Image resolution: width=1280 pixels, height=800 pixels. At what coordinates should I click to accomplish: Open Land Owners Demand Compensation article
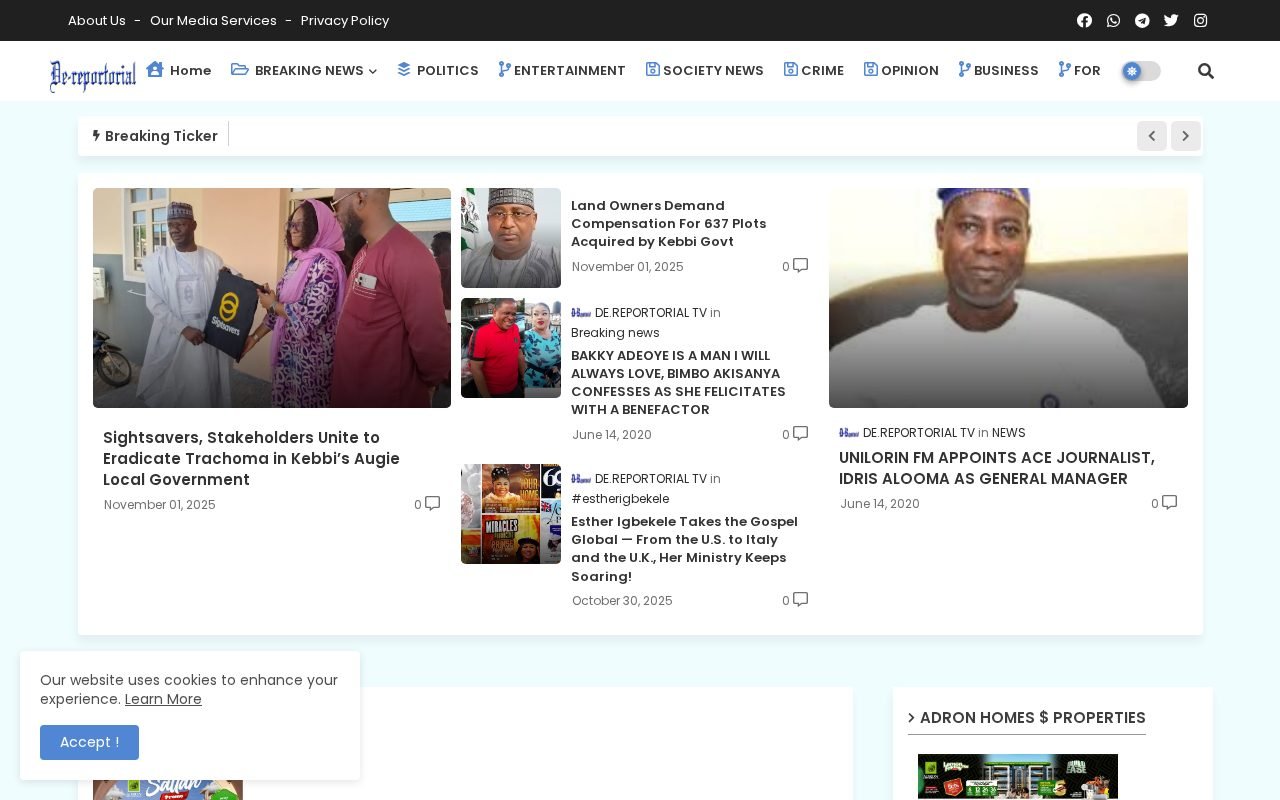[x=668, y=224]
